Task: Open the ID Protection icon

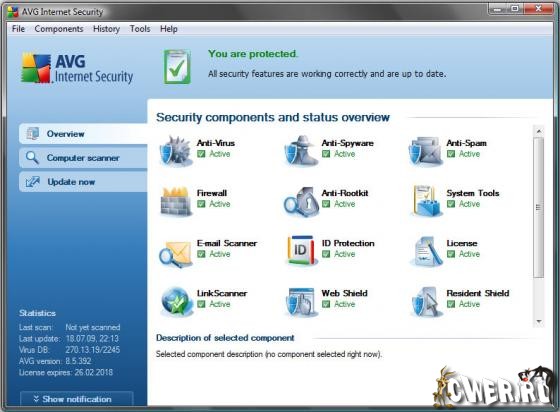Action: tap(301, 251)
